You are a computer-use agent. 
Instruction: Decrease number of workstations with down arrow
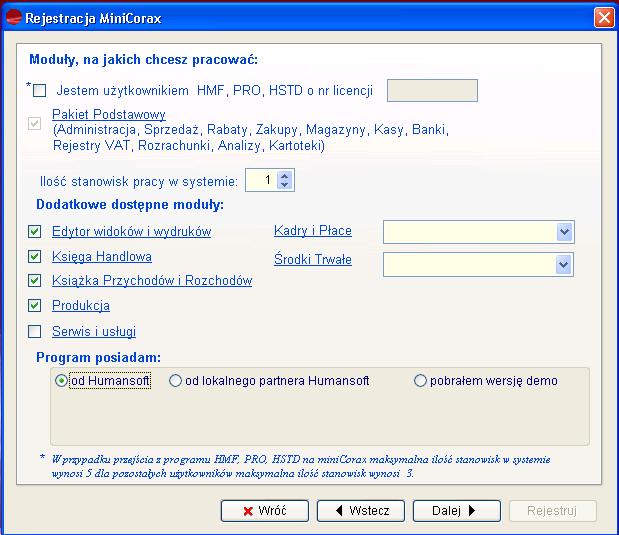[x=285, y=185]
